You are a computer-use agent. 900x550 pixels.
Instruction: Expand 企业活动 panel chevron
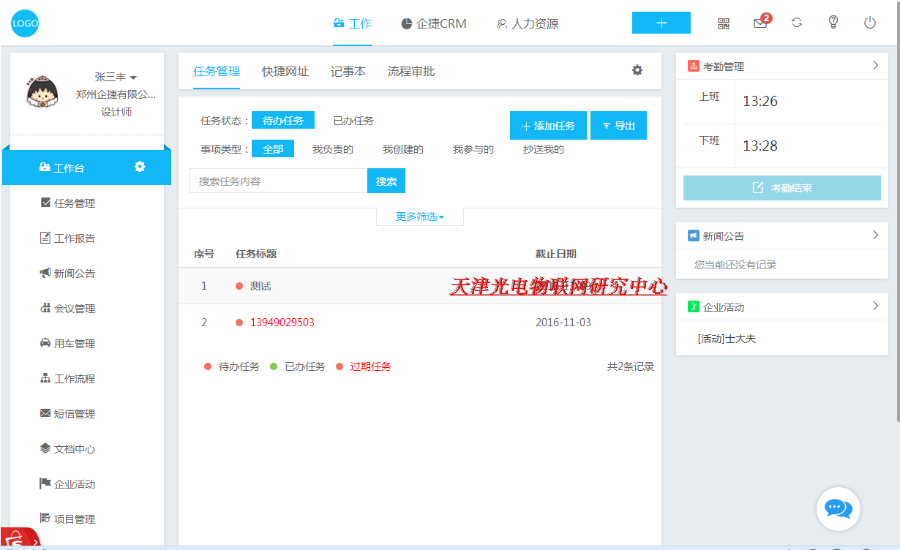point(875,306)
